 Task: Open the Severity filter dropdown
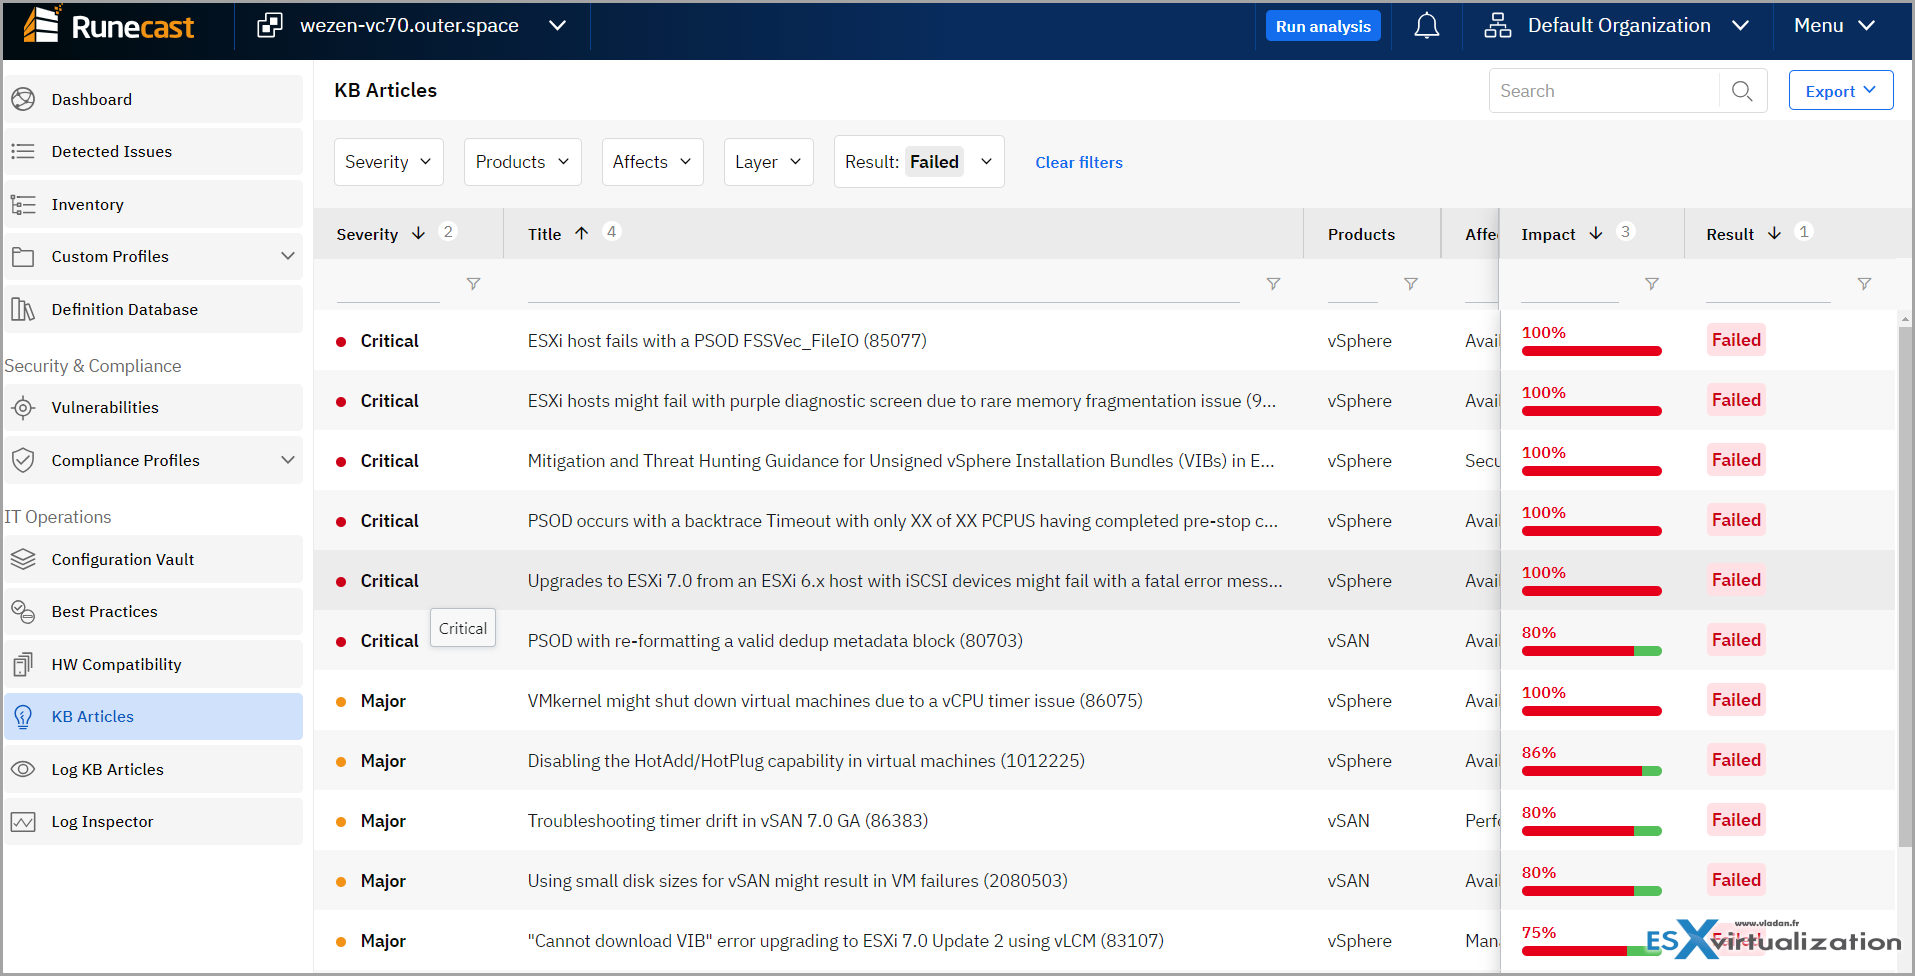click(x=388, y=162)
